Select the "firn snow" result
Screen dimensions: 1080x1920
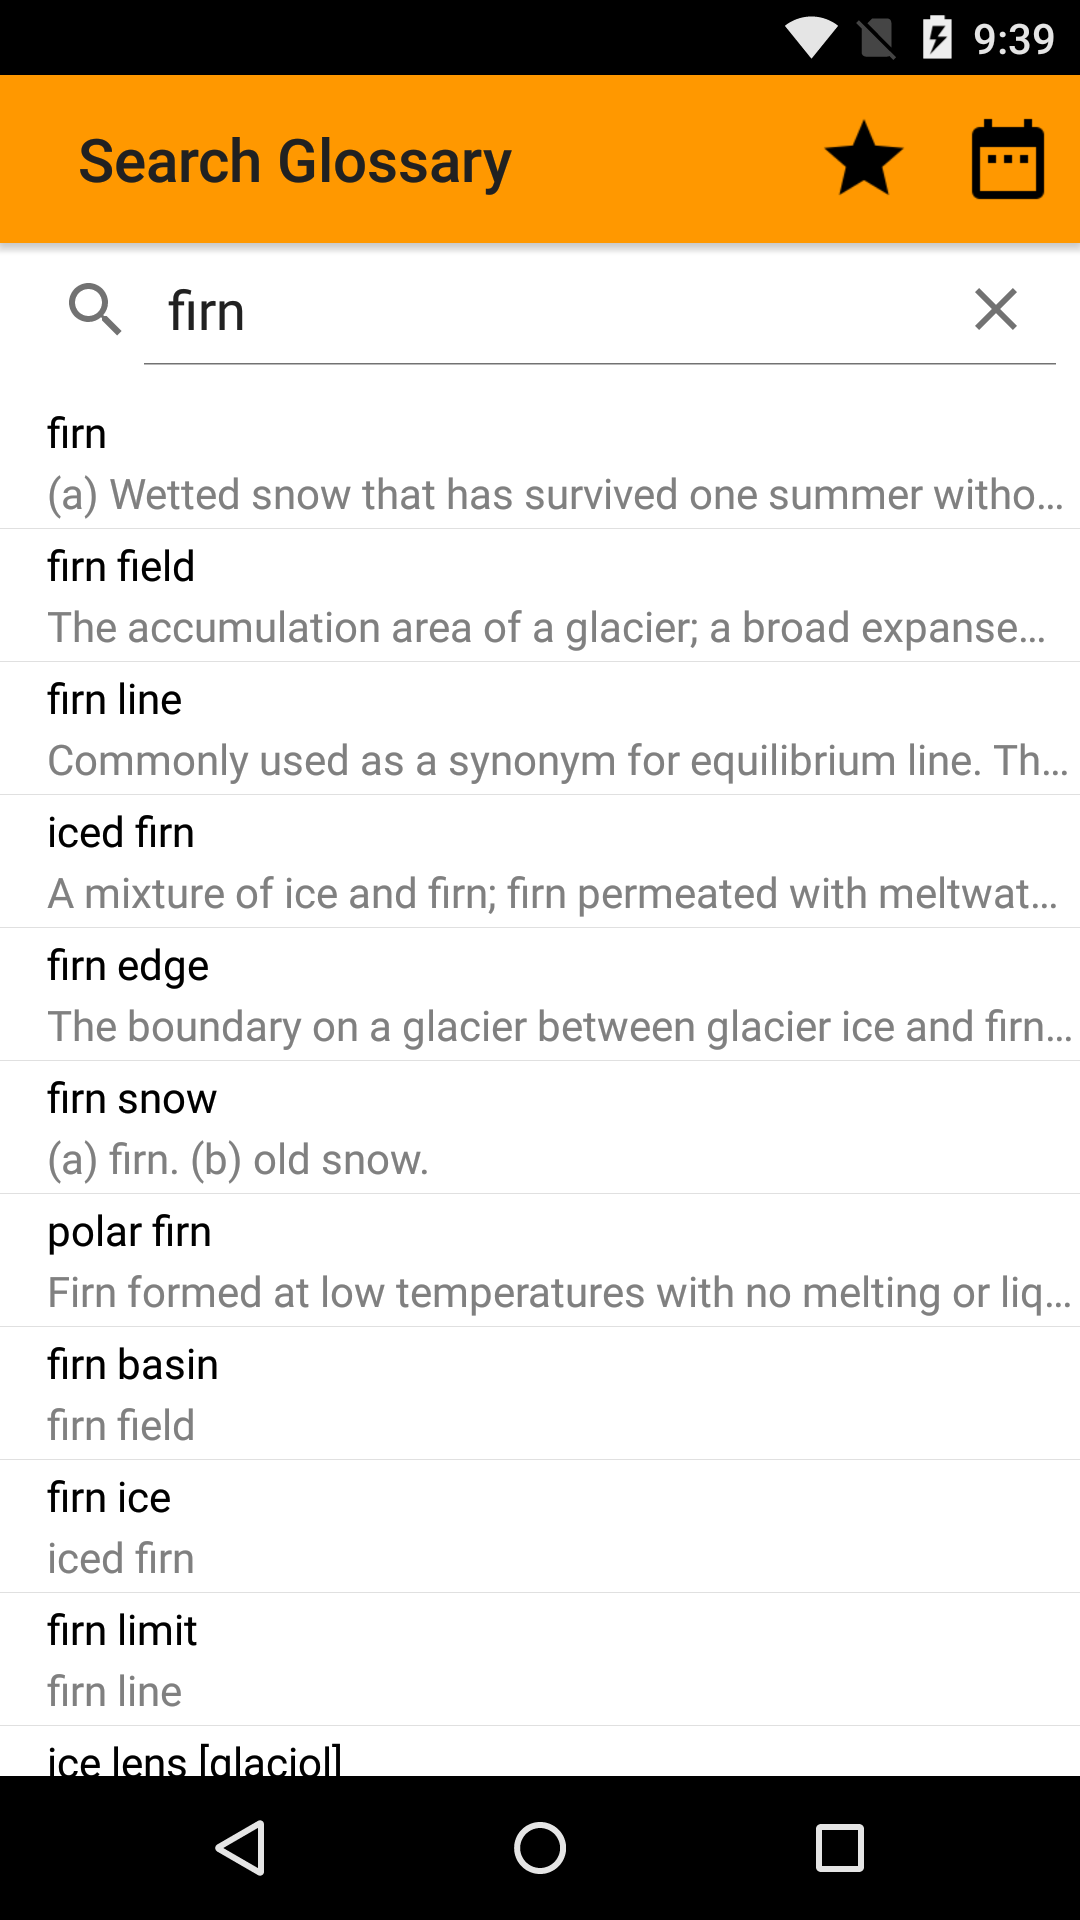(x=540, y=1129)
